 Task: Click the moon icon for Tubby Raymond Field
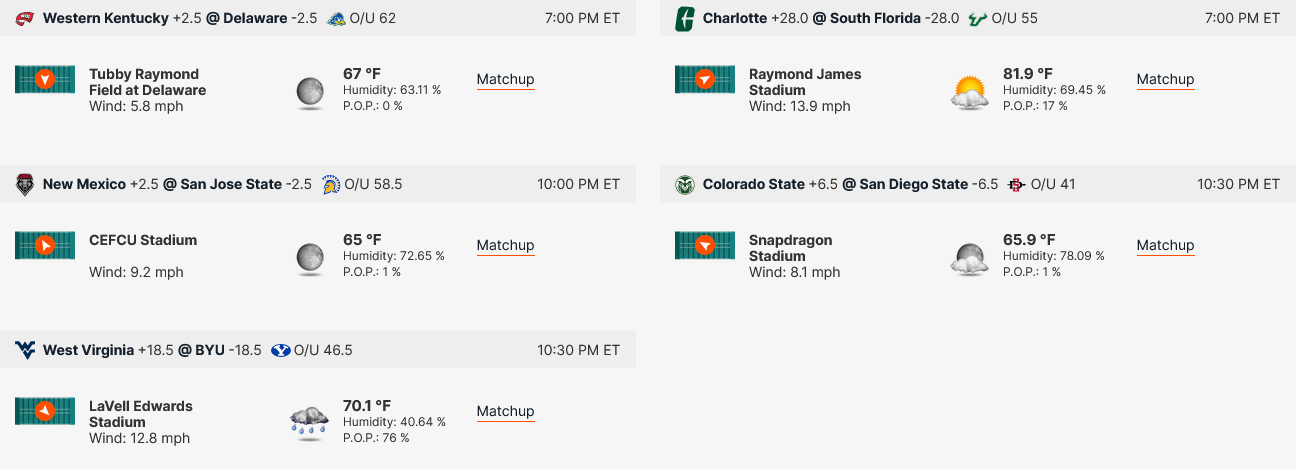click(310, 92)
